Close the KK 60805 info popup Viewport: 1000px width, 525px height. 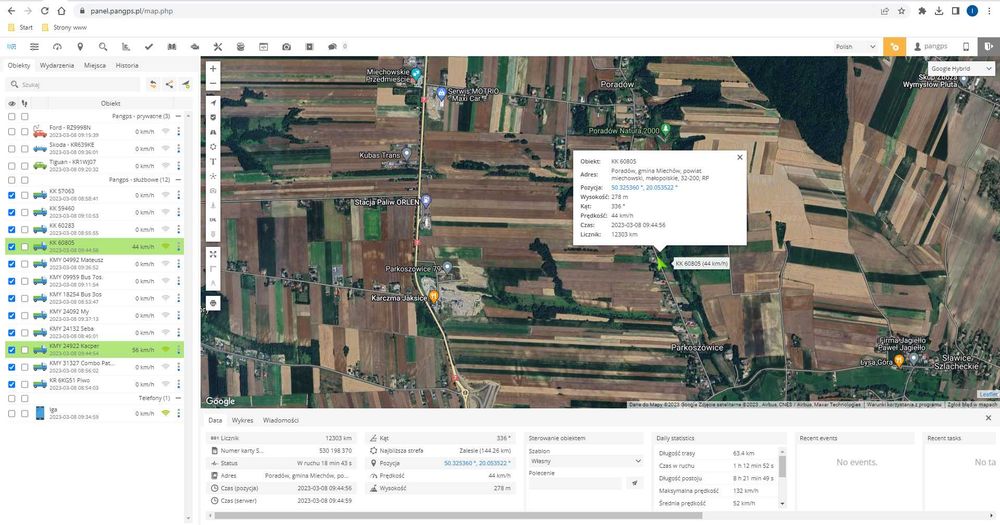tap(740, 157)
